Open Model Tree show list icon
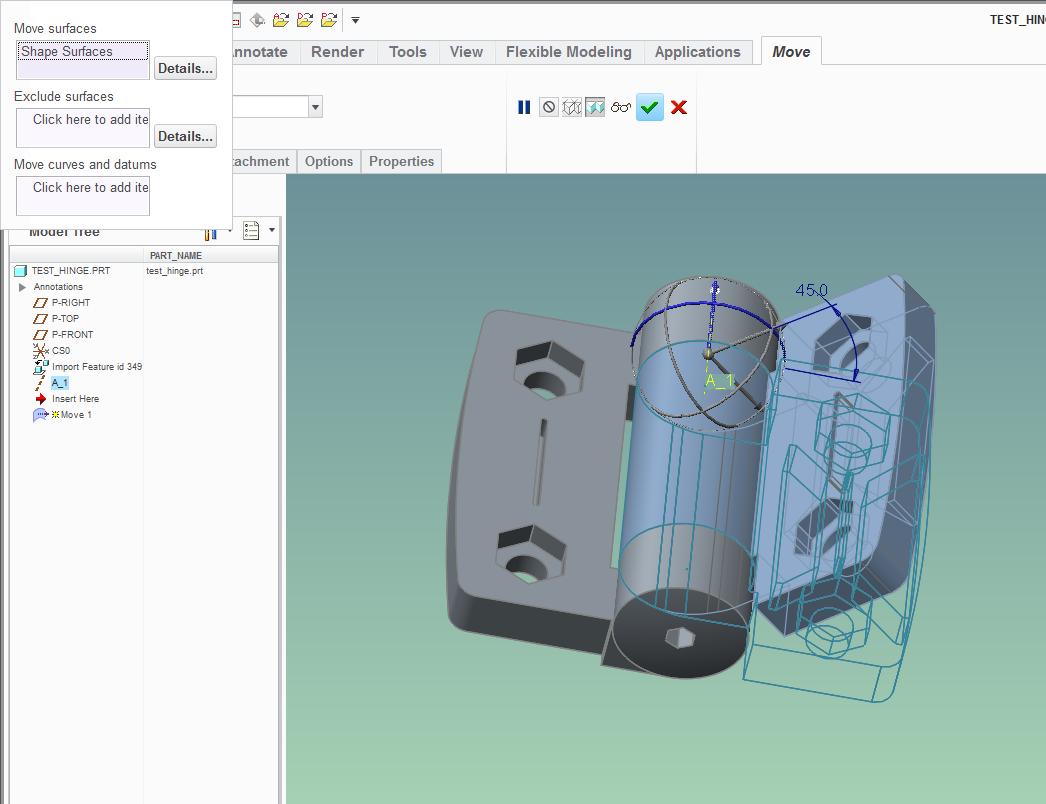This screenshot has width=1046, height=804. click(251, 230)
